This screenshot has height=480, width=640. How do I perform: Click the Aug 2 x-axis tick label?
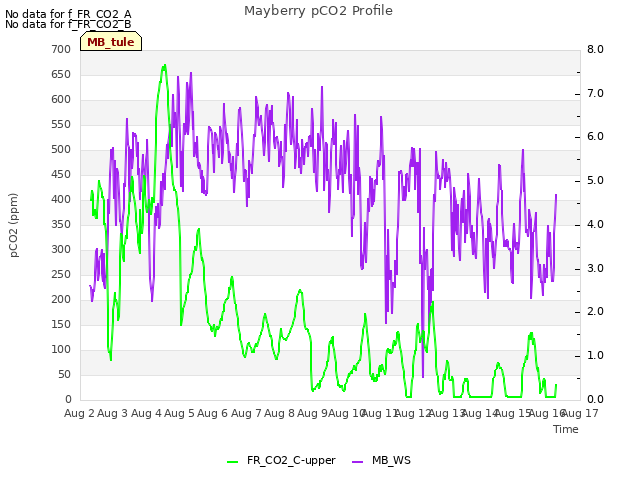79,413
